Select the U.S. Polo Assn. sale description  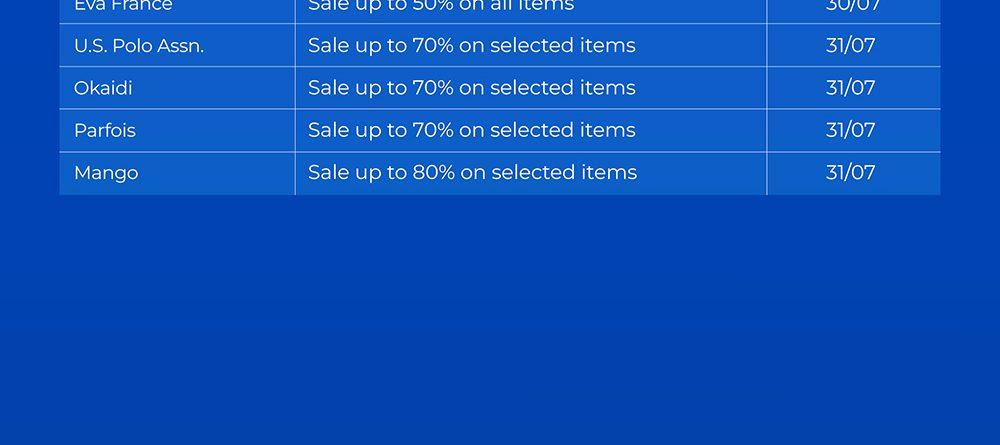(x=472, y=45)
